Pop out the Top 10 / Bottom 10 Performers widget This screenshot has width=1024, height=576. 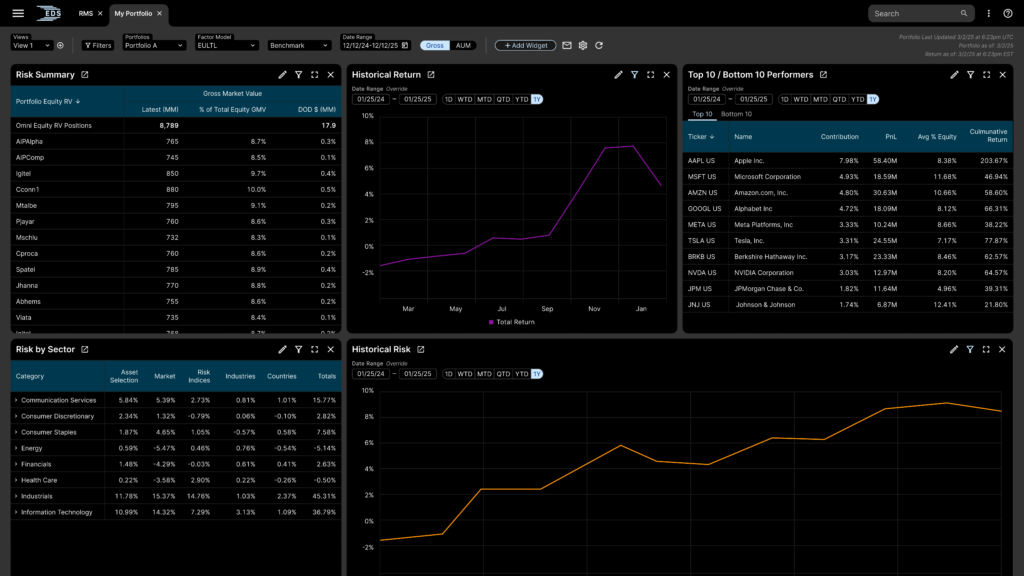point(824,75)
